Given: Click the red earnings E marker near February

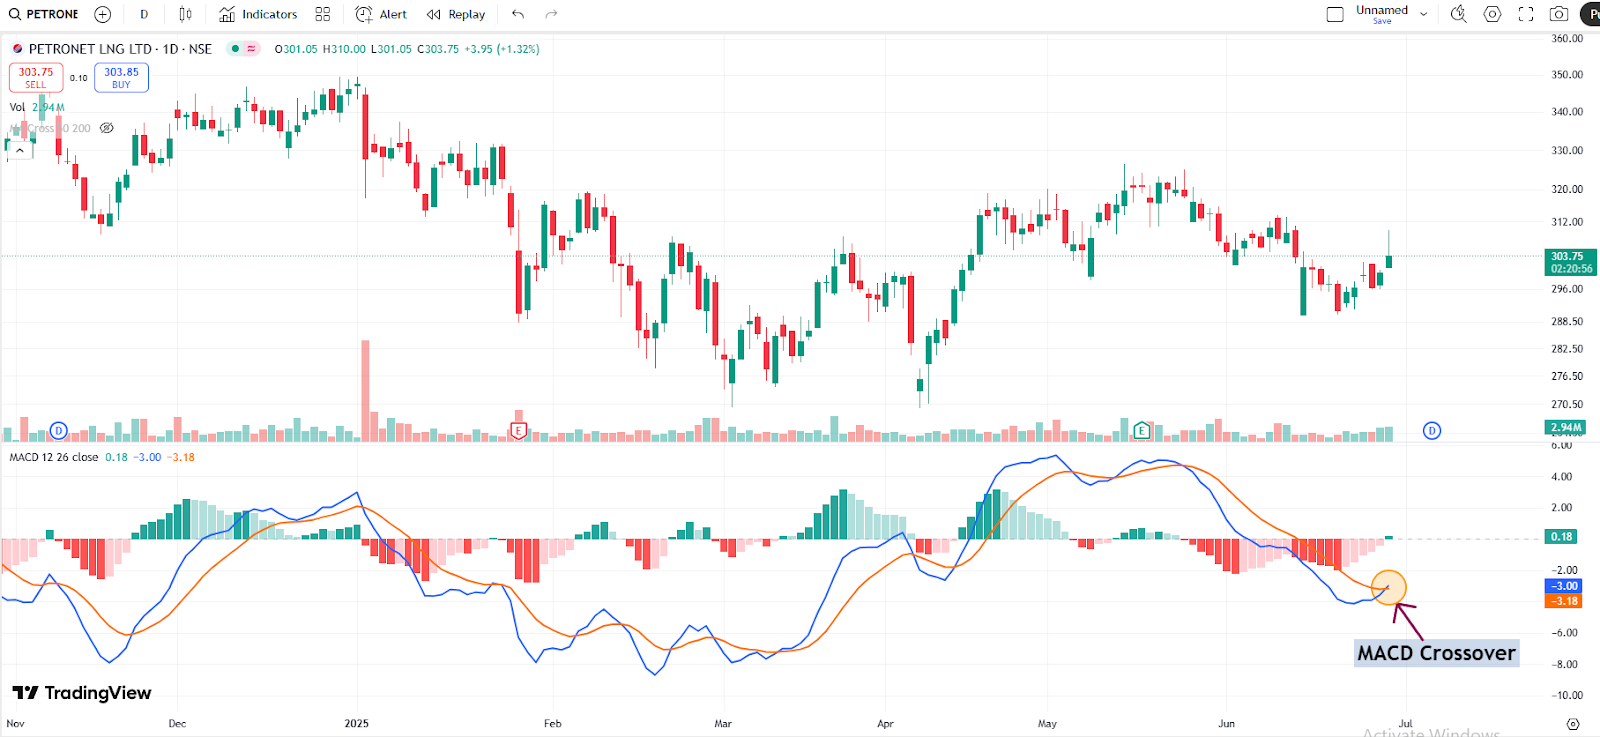Looking at the screenshot, I should click(518, 431).
